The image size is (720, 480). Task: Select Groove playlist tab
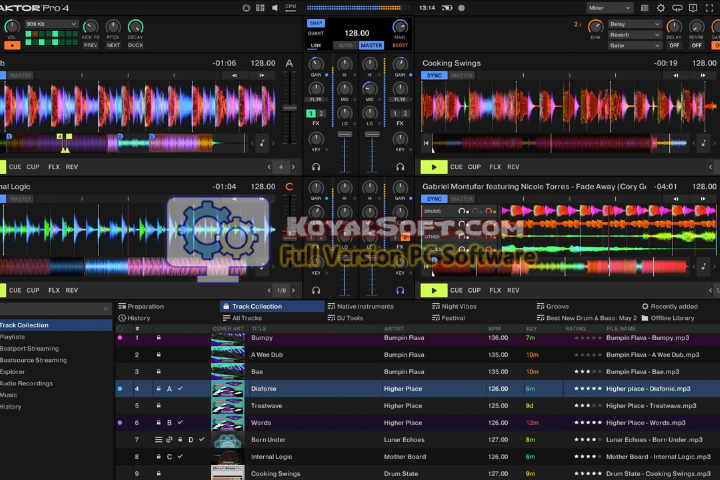(x=553, y=306)
